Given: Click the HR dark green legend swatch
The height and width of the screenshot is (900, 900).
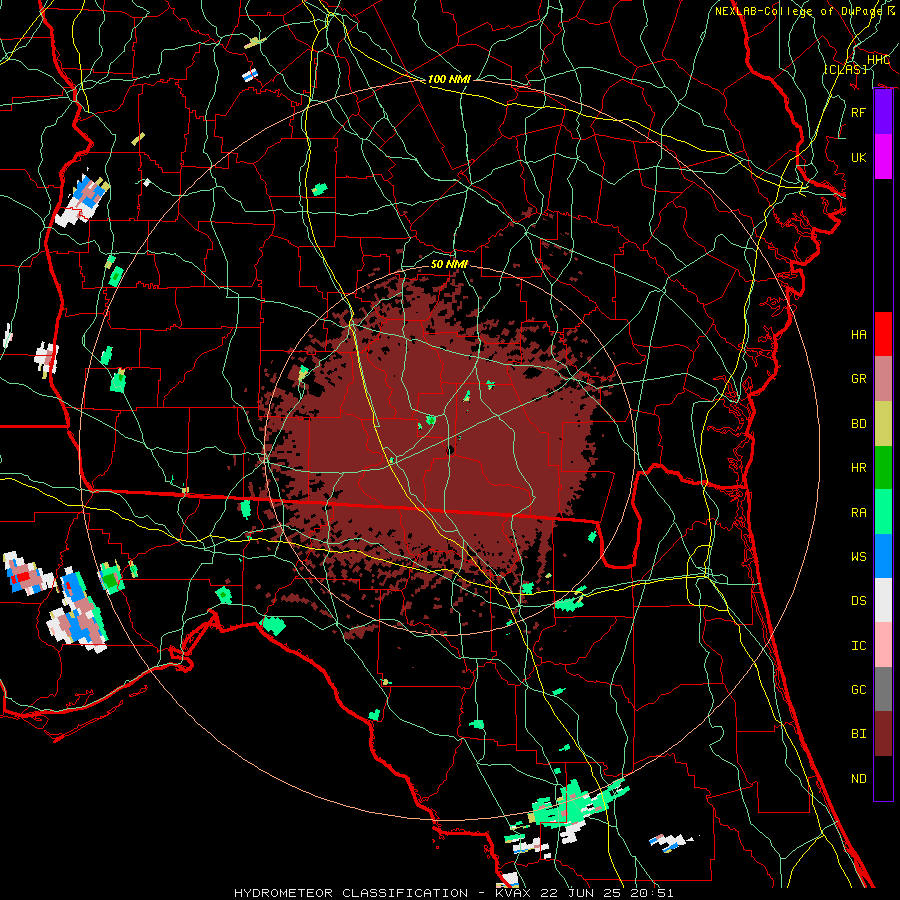Looking at the screenshot, I should coord(883,467).
